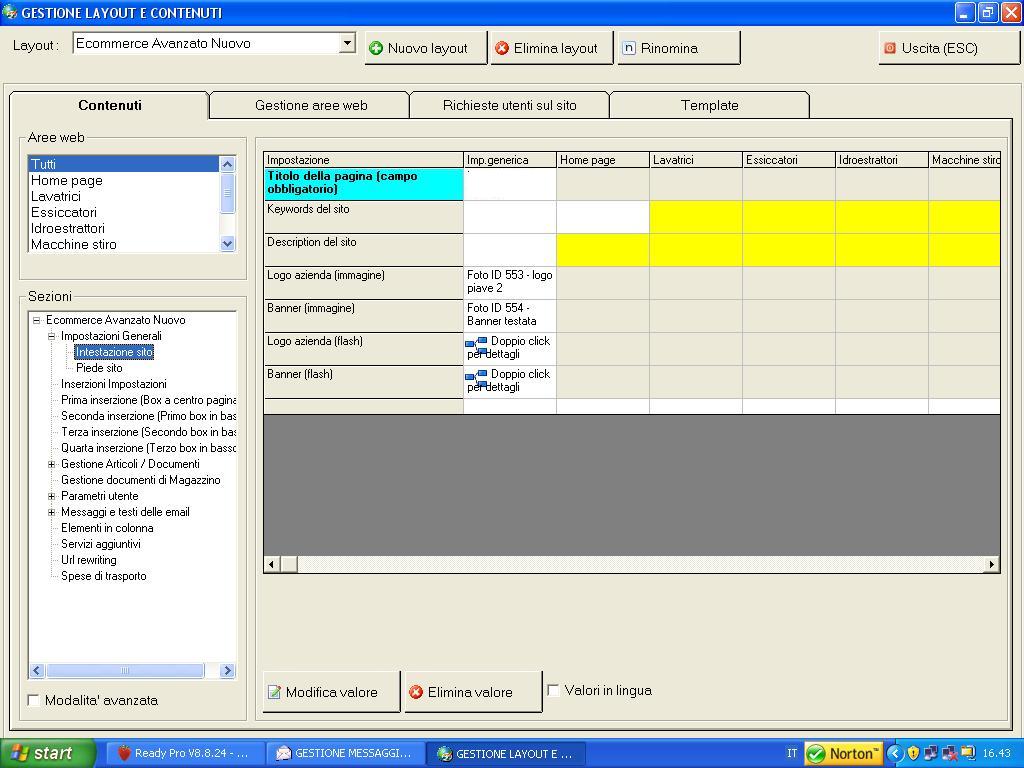This screenshot has height=768, width=1024.
Task: Click the Elimina valore red X icon
Action: pyautogui.click(x=415, y=692)
